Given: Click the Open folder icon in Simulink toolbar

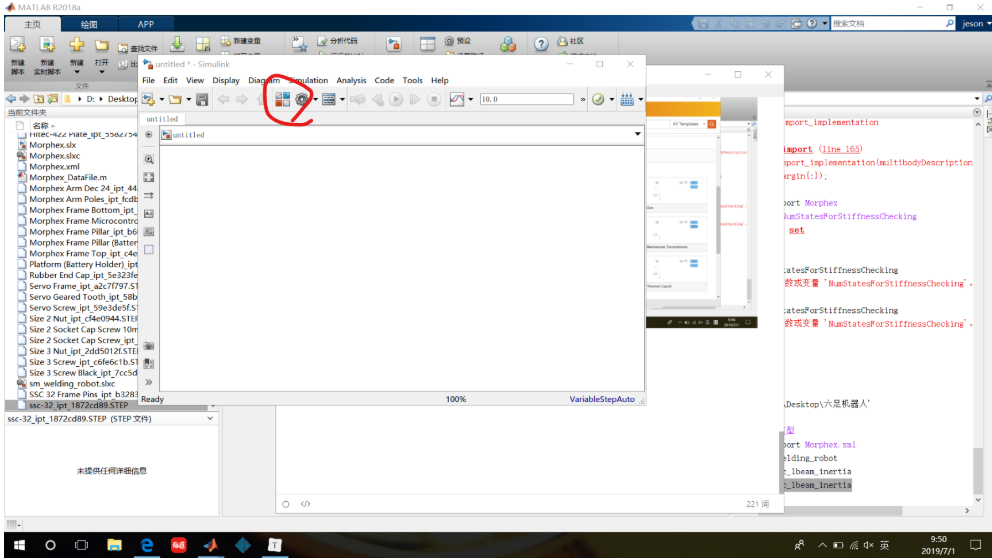Looking at the screenshot, I should [x=175, y=99].
